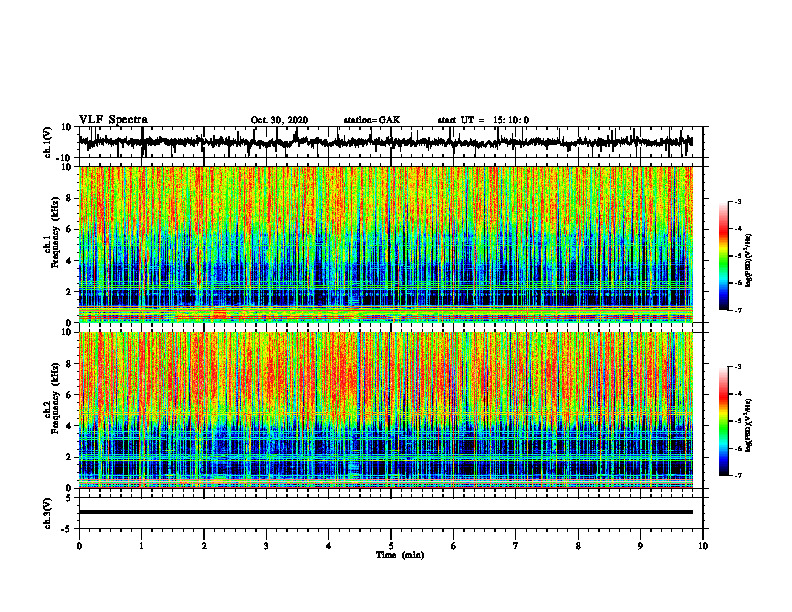Click time axis tick label "7"
Image resolution: width=792 pixels, height=612 pixels.
[516, 546]
